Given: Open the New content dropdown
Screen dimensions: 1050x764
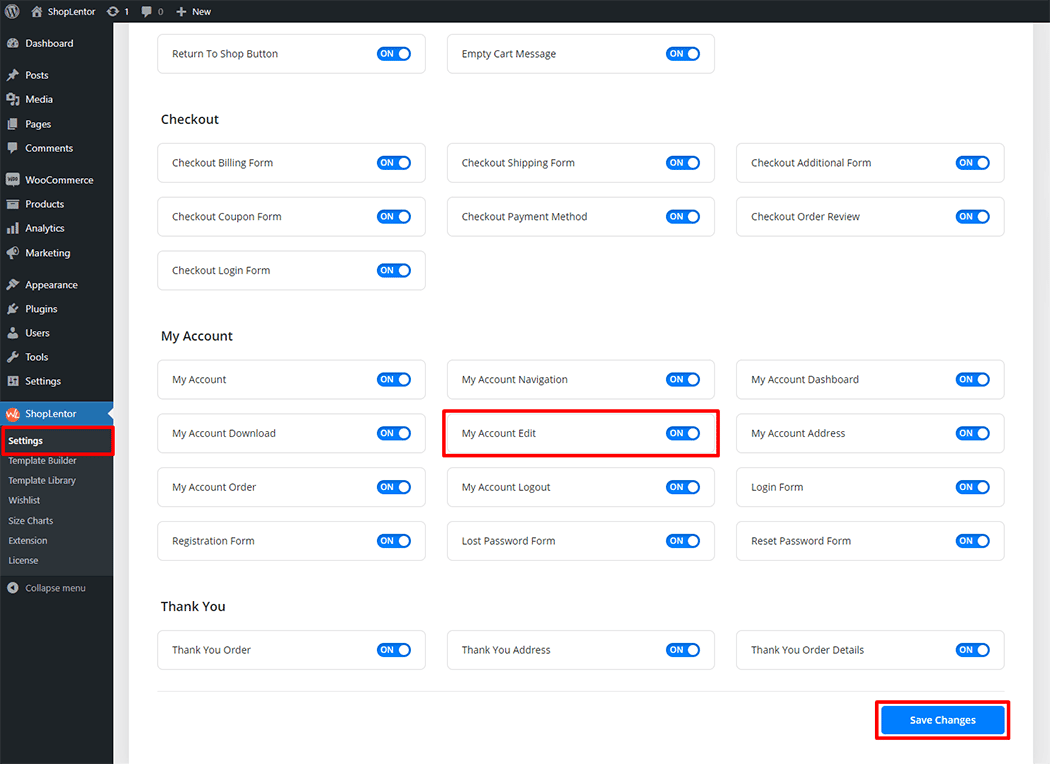Looking at the screenshot, I should tap(193, 11).
